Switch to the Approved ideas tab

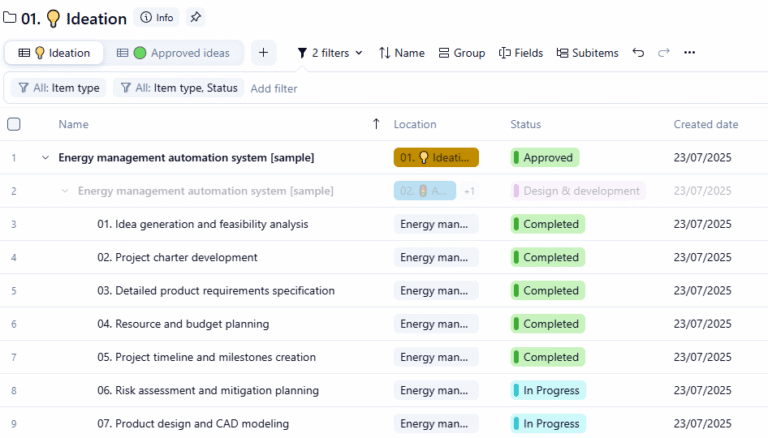pyautogui.click(x=173, y=53)
